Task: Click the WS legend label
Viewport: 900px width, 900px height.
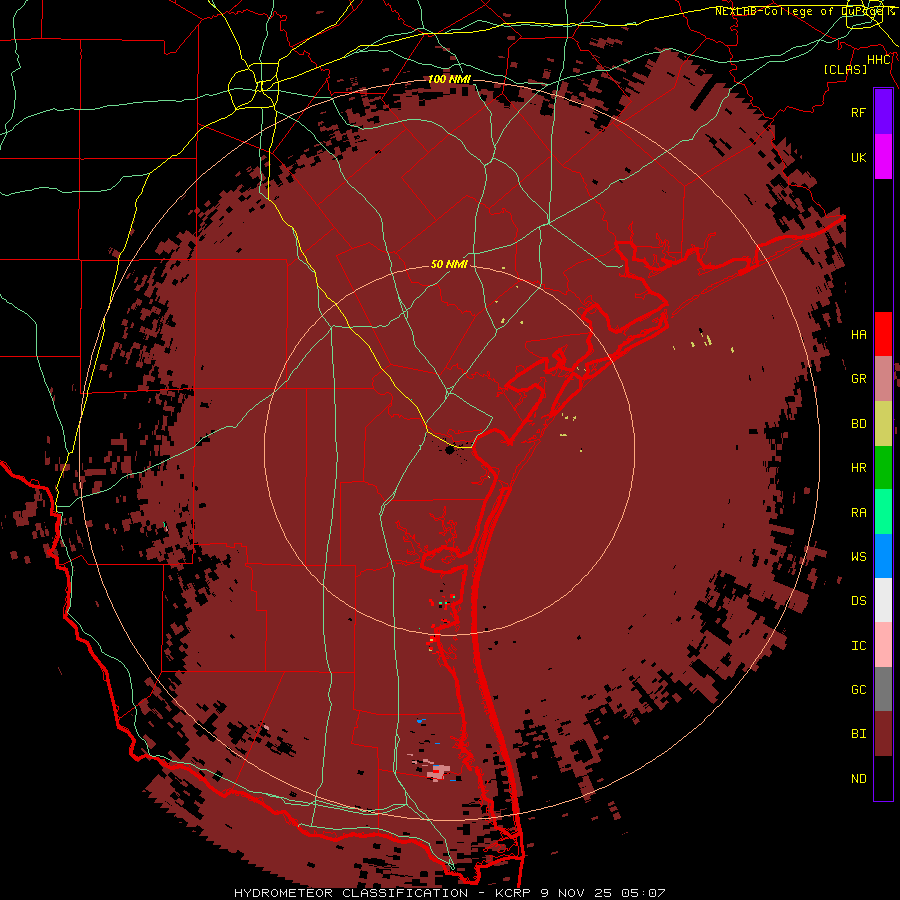Action: tap(858, 556)
